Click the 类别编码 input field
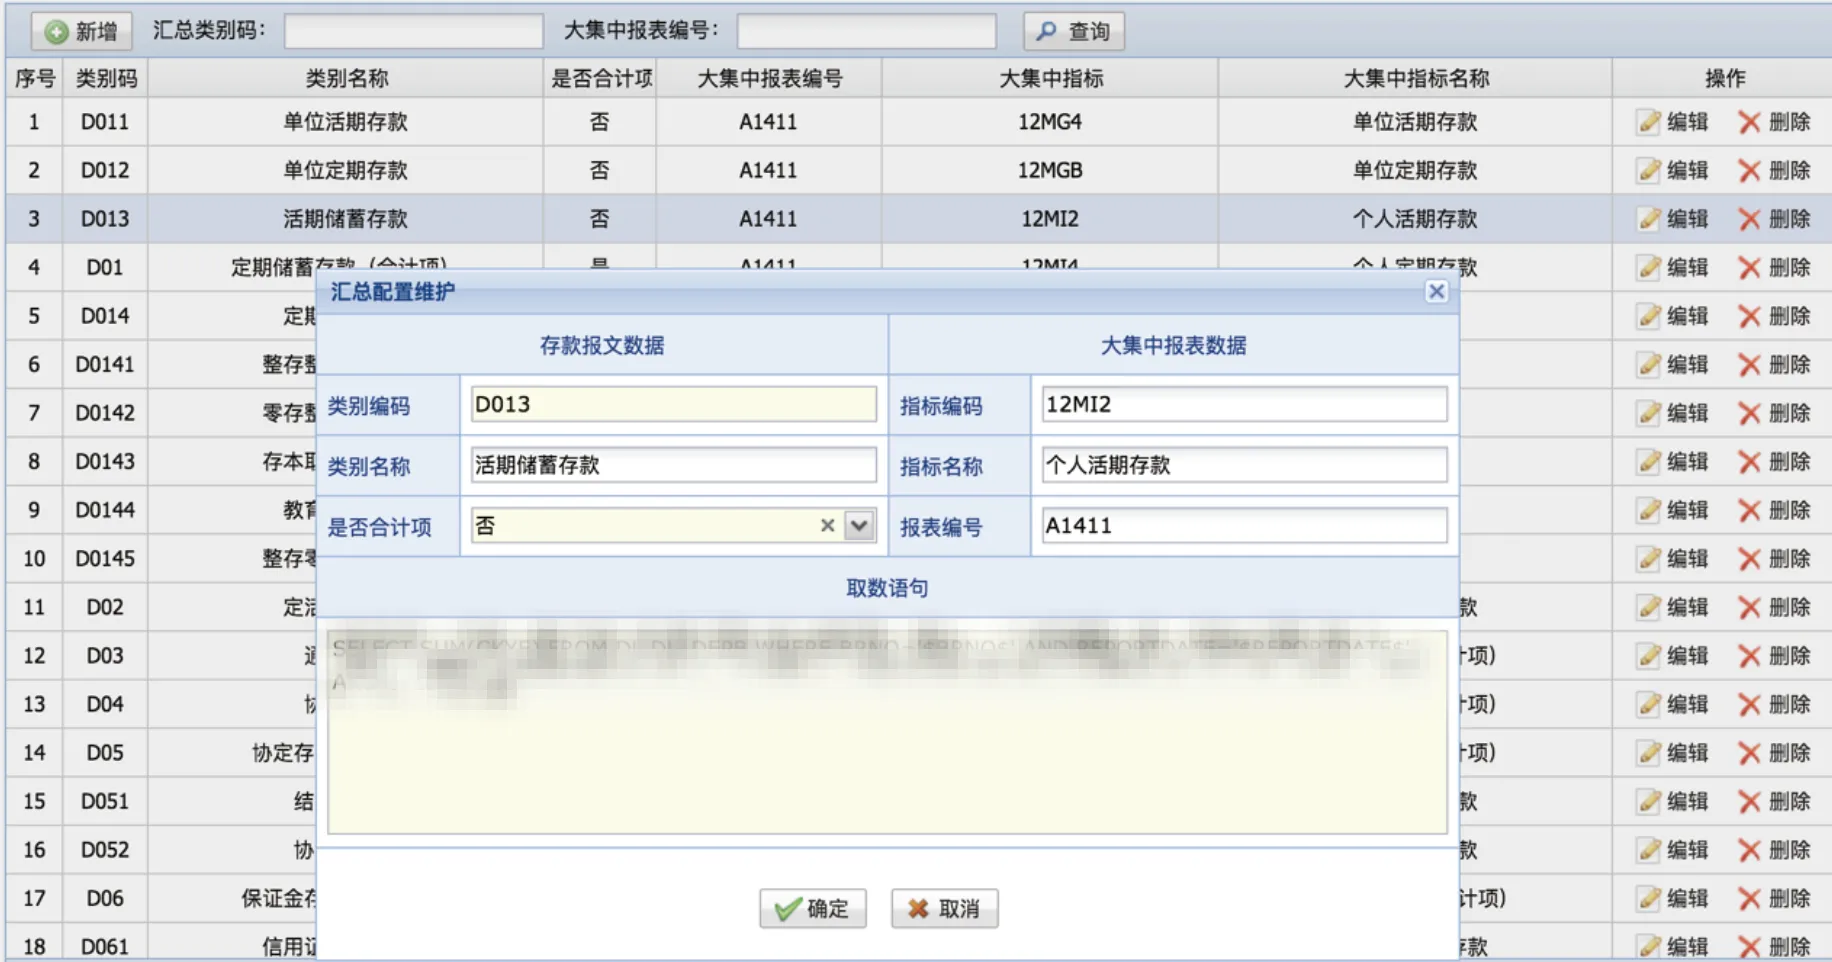Viewport: 1832px width, 962px height. [x=673, y=405]
